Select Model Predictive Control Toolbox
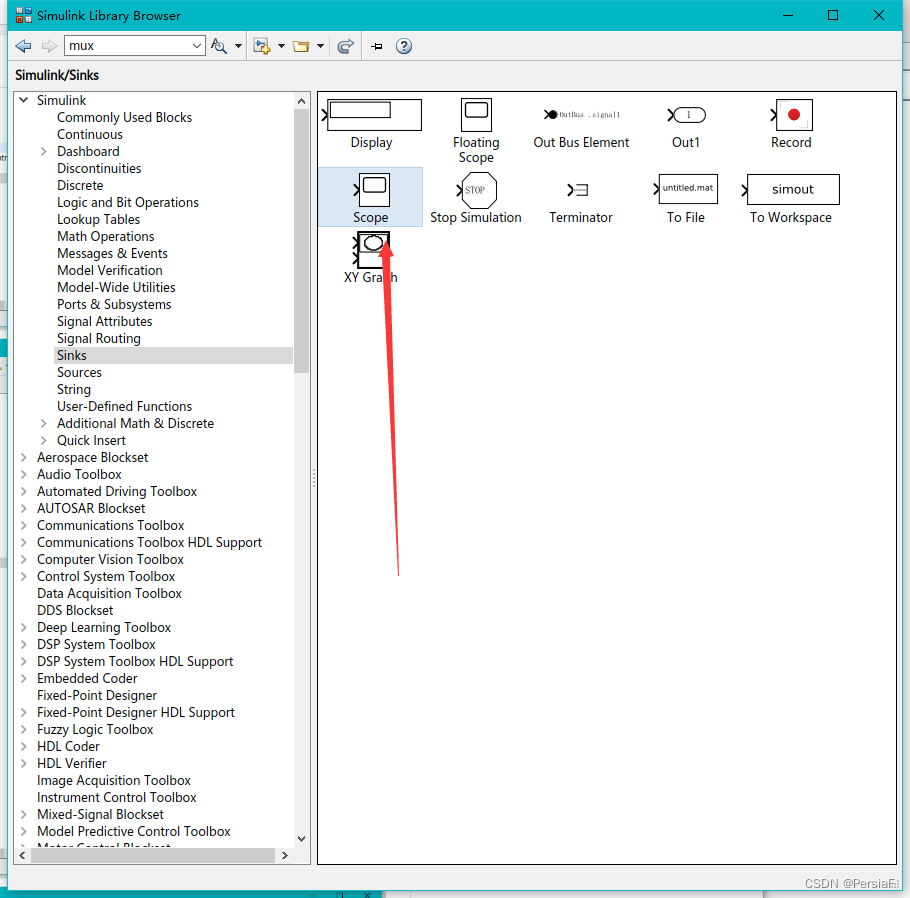This screenshot has width=910, height=898. pyautogui.click(x=133, y=831)
